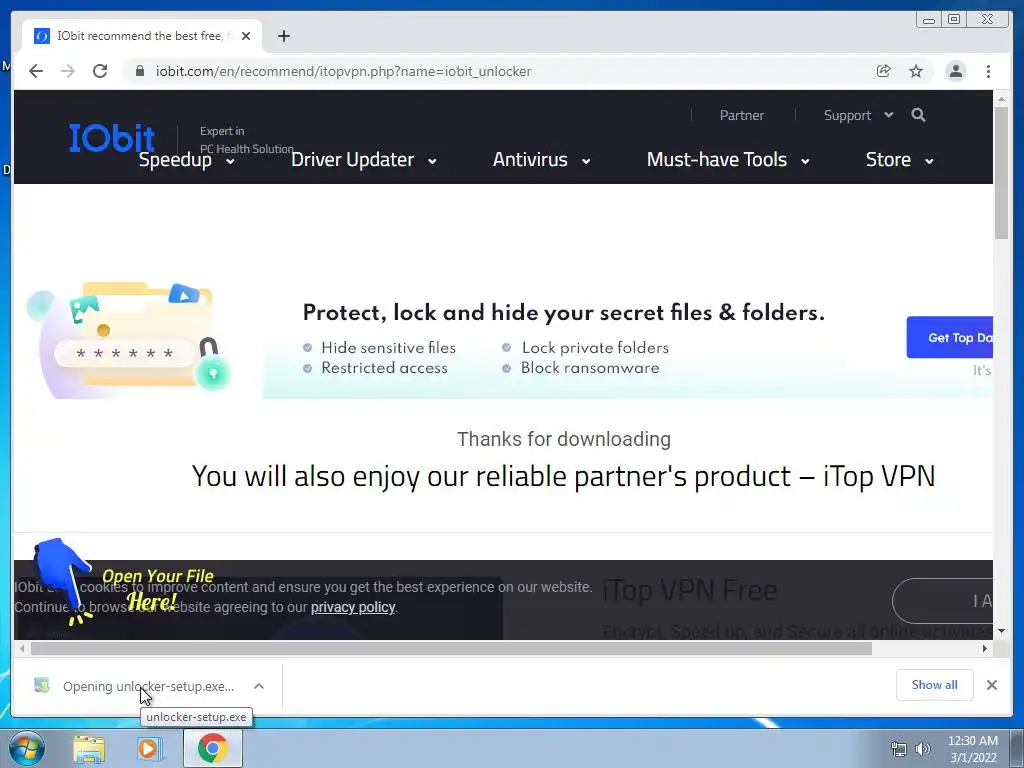Click the Chrome taskbar icon
Screen dimensions: 1024x768
213,749
